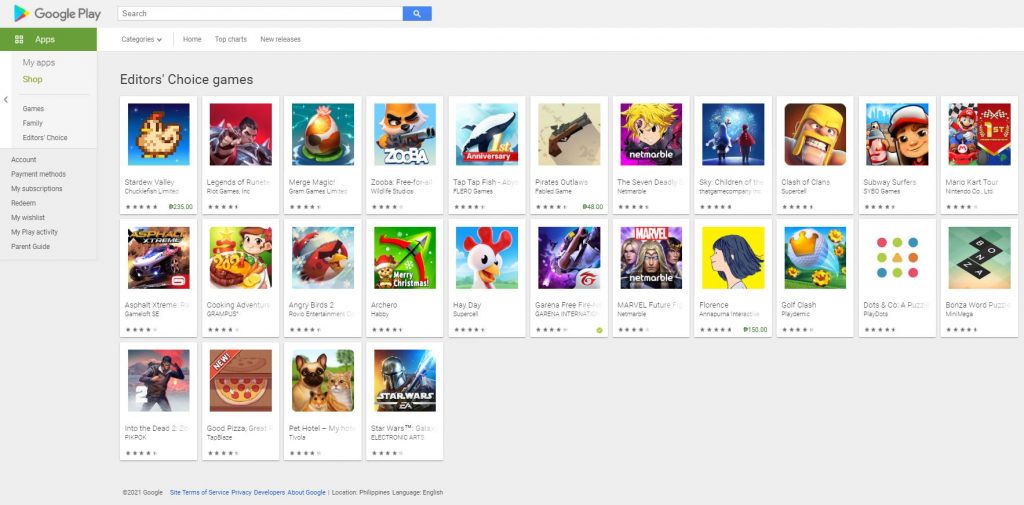Image resolution: width=1024 pixels, height=505 pixels.
Task: Open Into the Dead 2 icon
Action: click(x=159, y=380)
